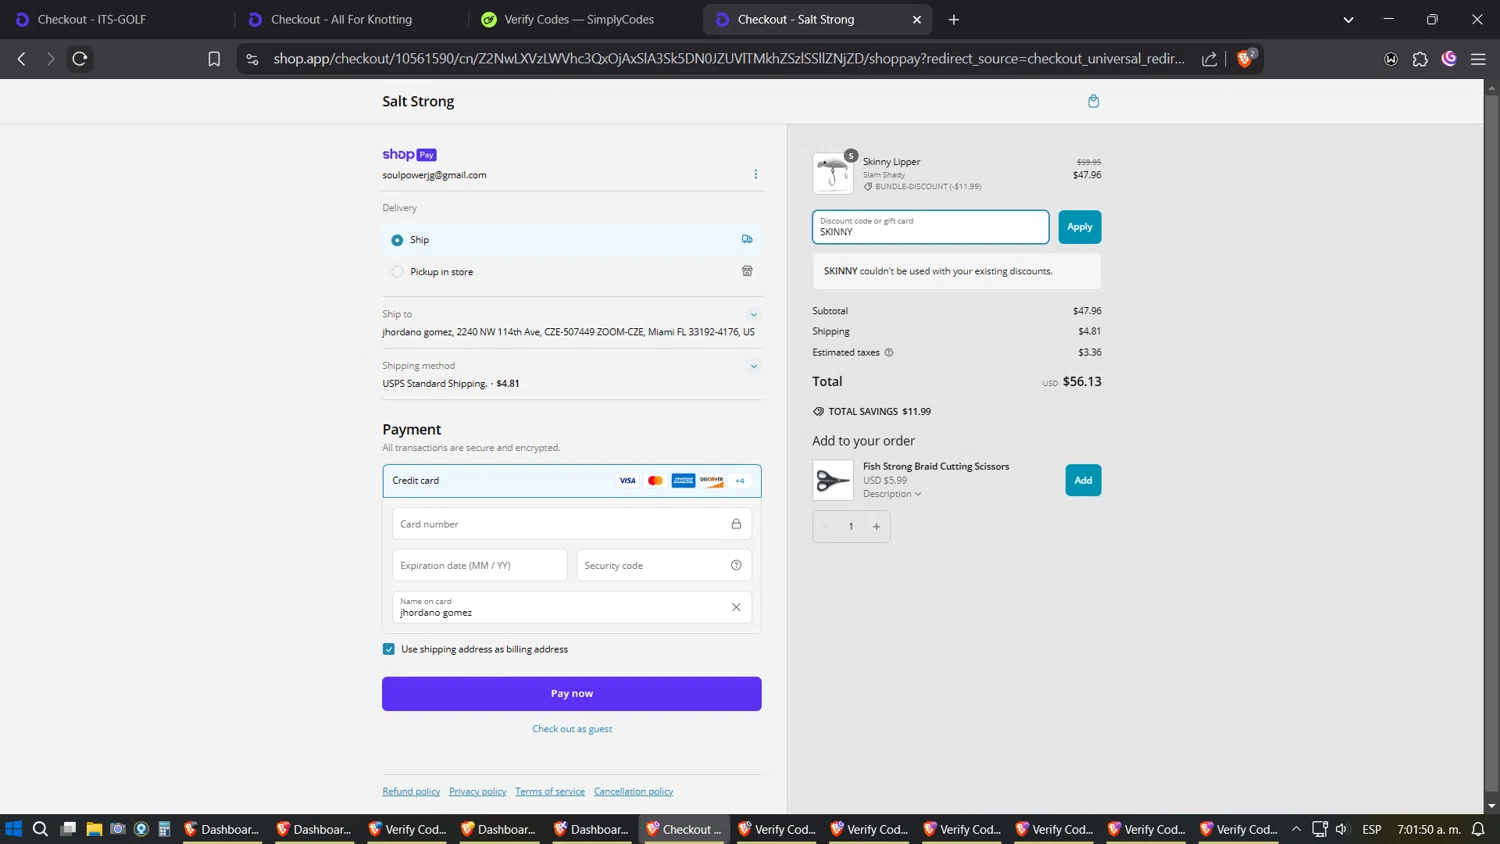Click the taskbar volume speaker icon
Image resolution: width=1500 pixels, height=844 pixels.
[1342, 829]
